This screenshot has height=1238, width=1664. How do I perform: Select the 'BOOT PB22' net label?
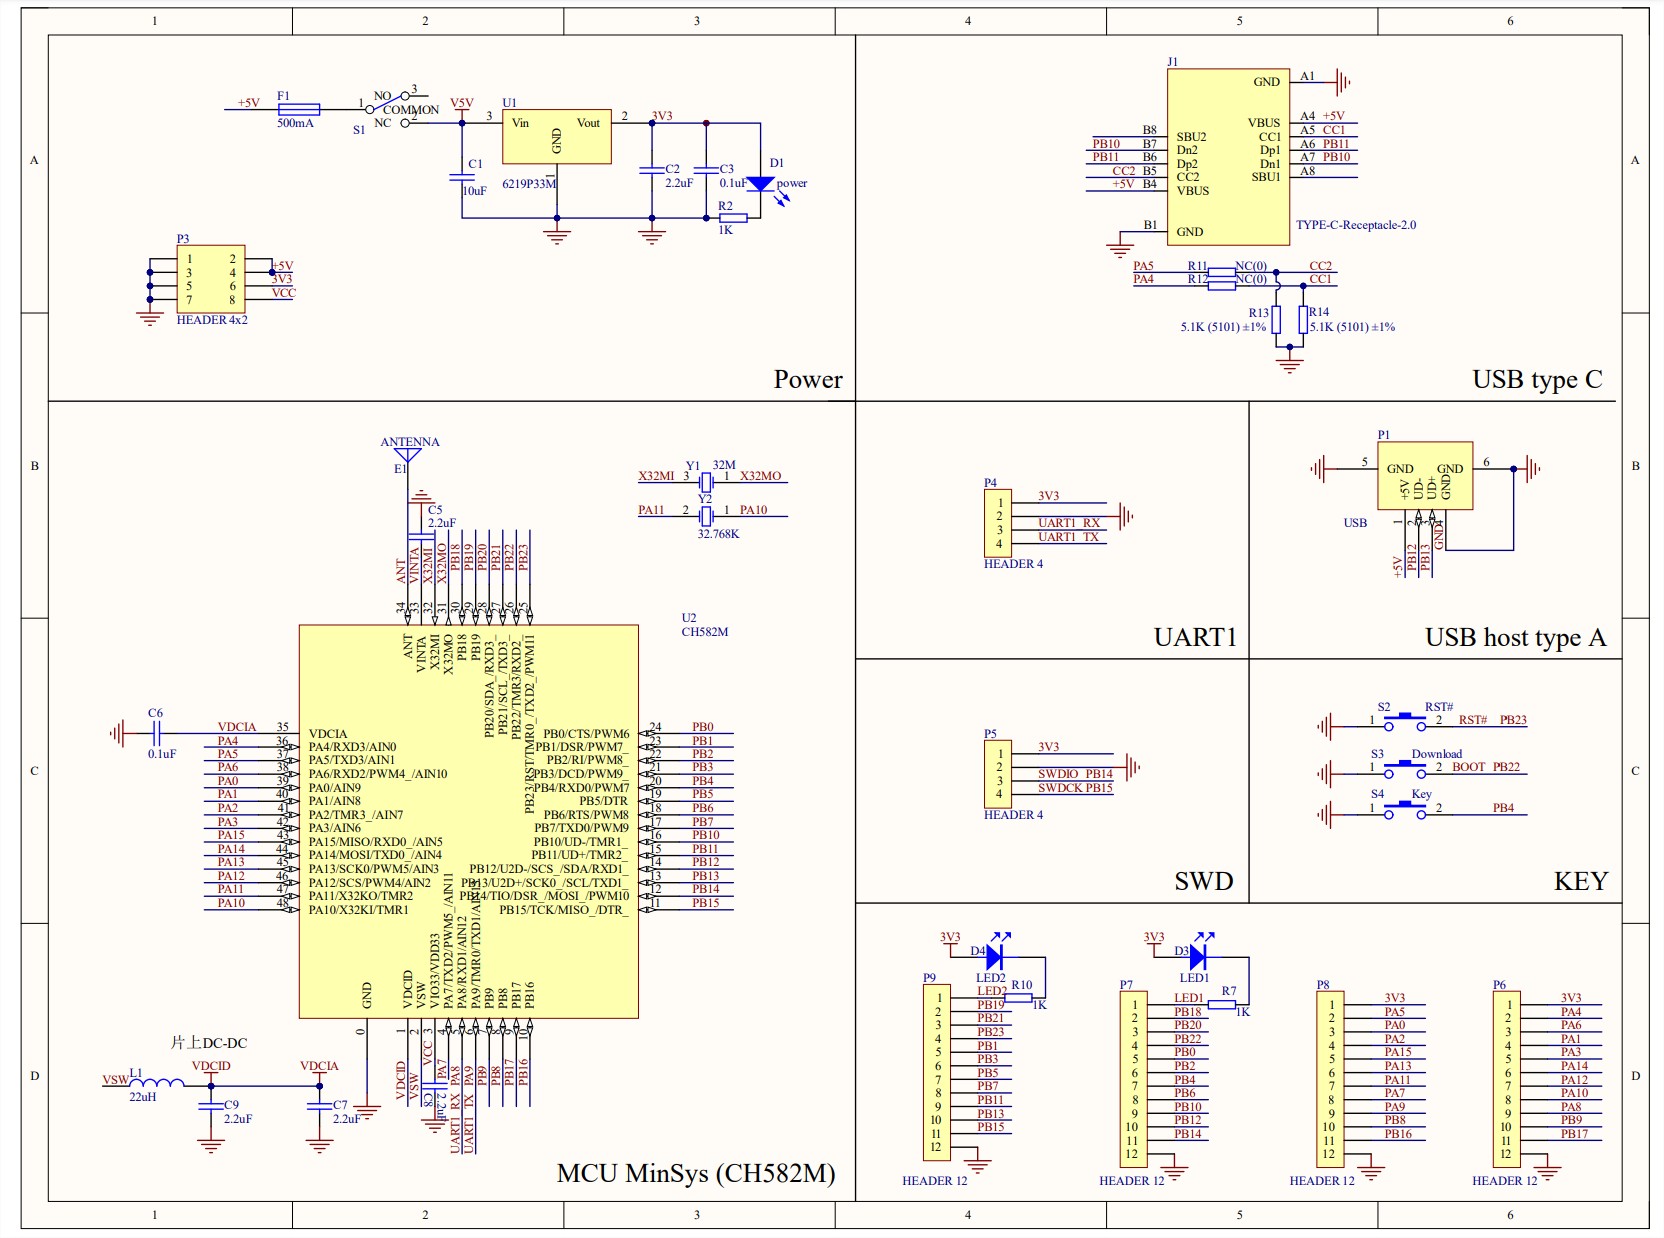[x=1486, y=767]
